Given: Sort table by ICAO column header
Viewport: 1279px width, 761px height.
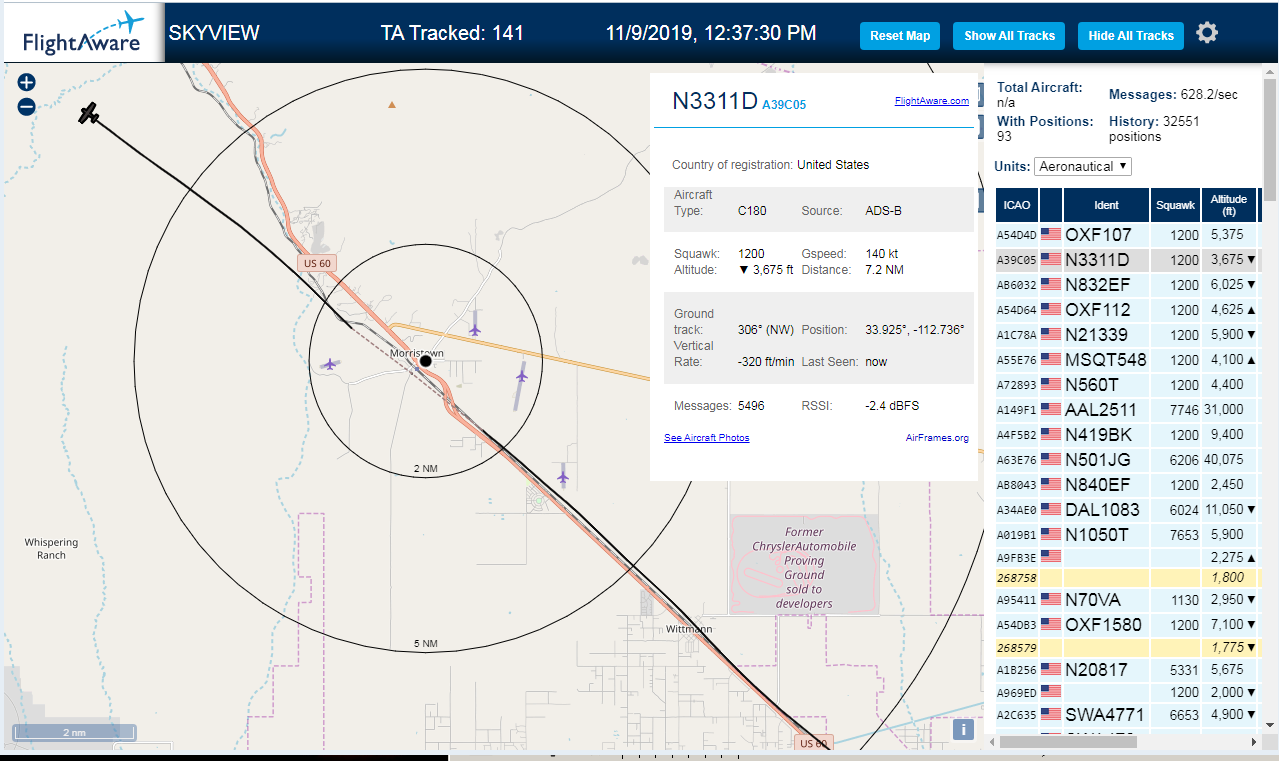Looking at the screenshot, I should tap(1017, 205).
